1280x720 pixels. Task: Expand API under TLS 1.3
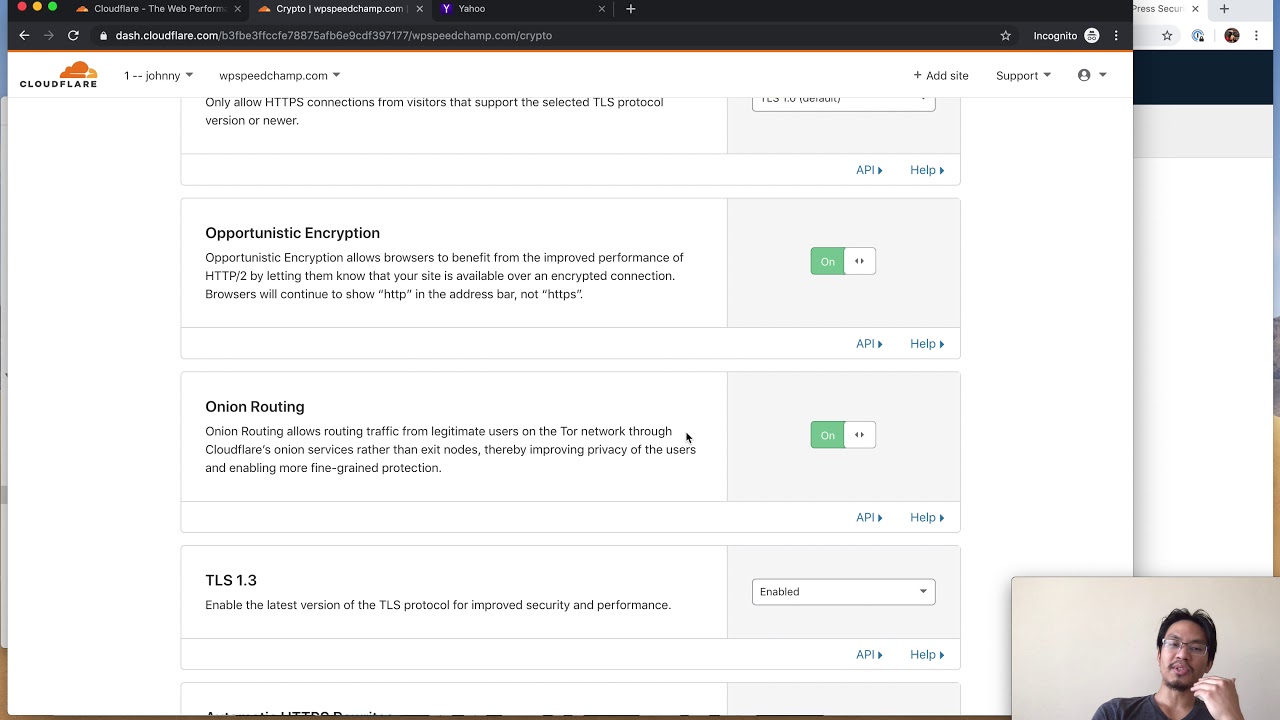click(869, 655)
